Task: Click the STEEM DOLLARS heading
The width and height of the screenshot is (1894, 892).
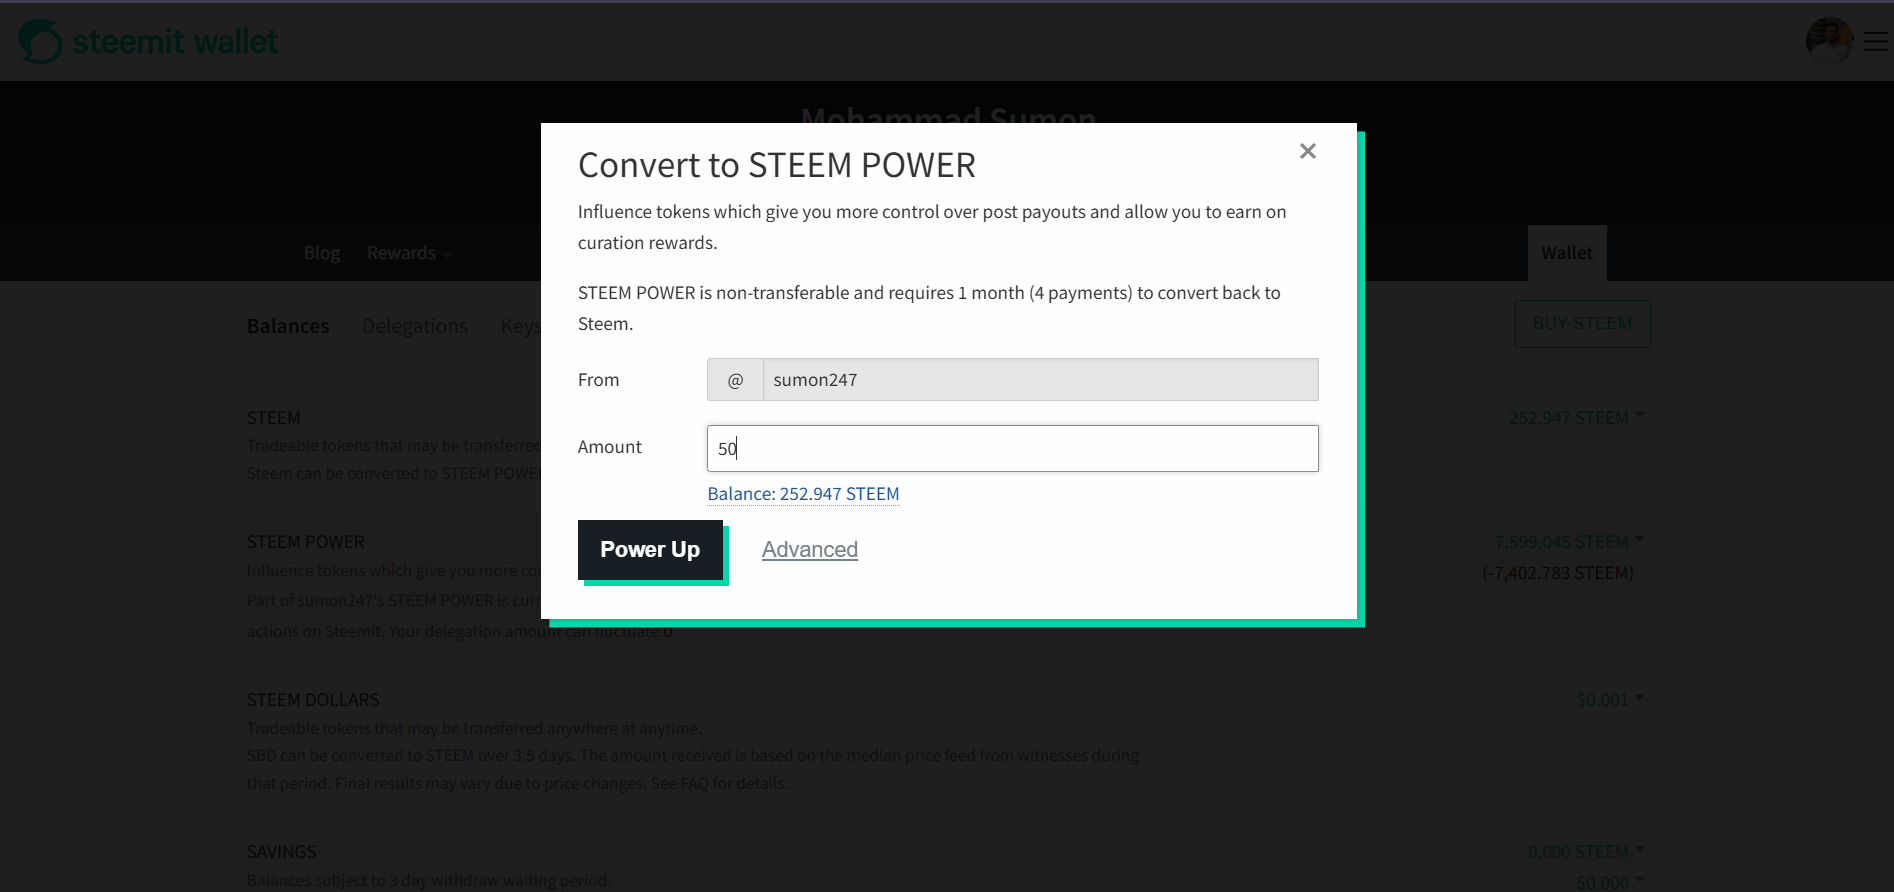Action: [x=313, y=700]
